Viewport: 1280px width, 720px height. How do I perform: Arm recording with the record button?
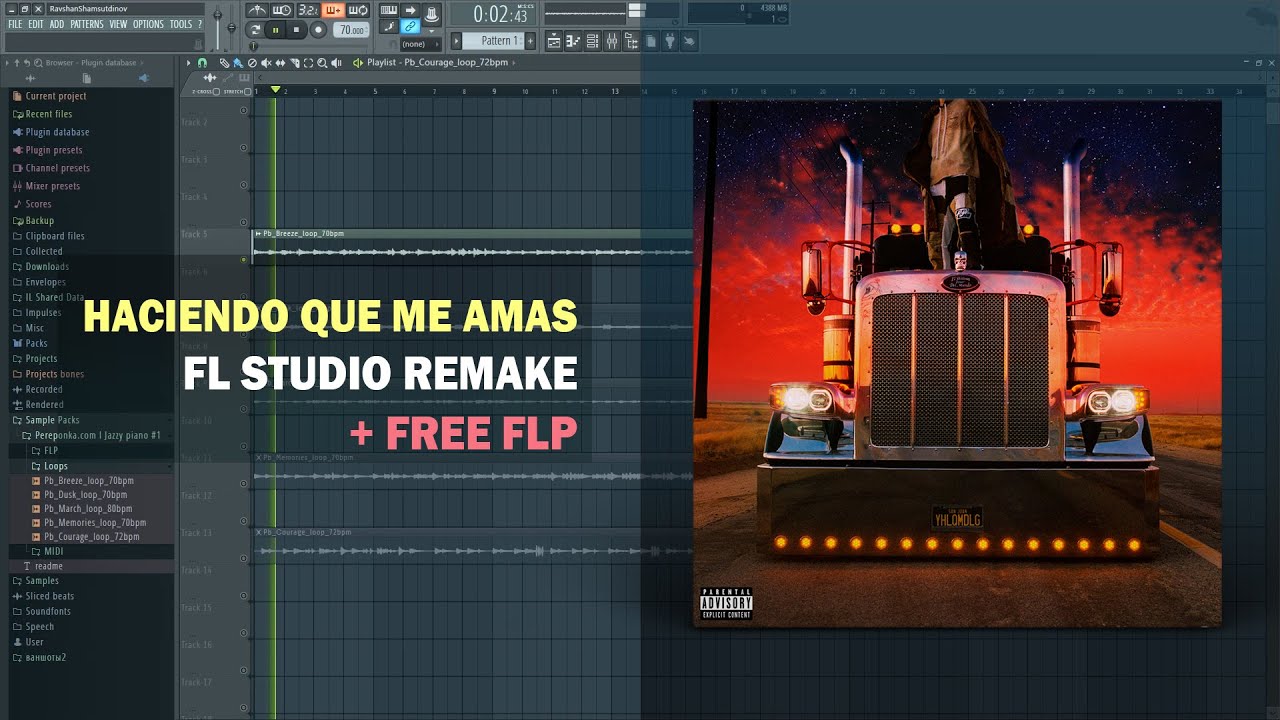pyautogui.click(x=318, y=30)
